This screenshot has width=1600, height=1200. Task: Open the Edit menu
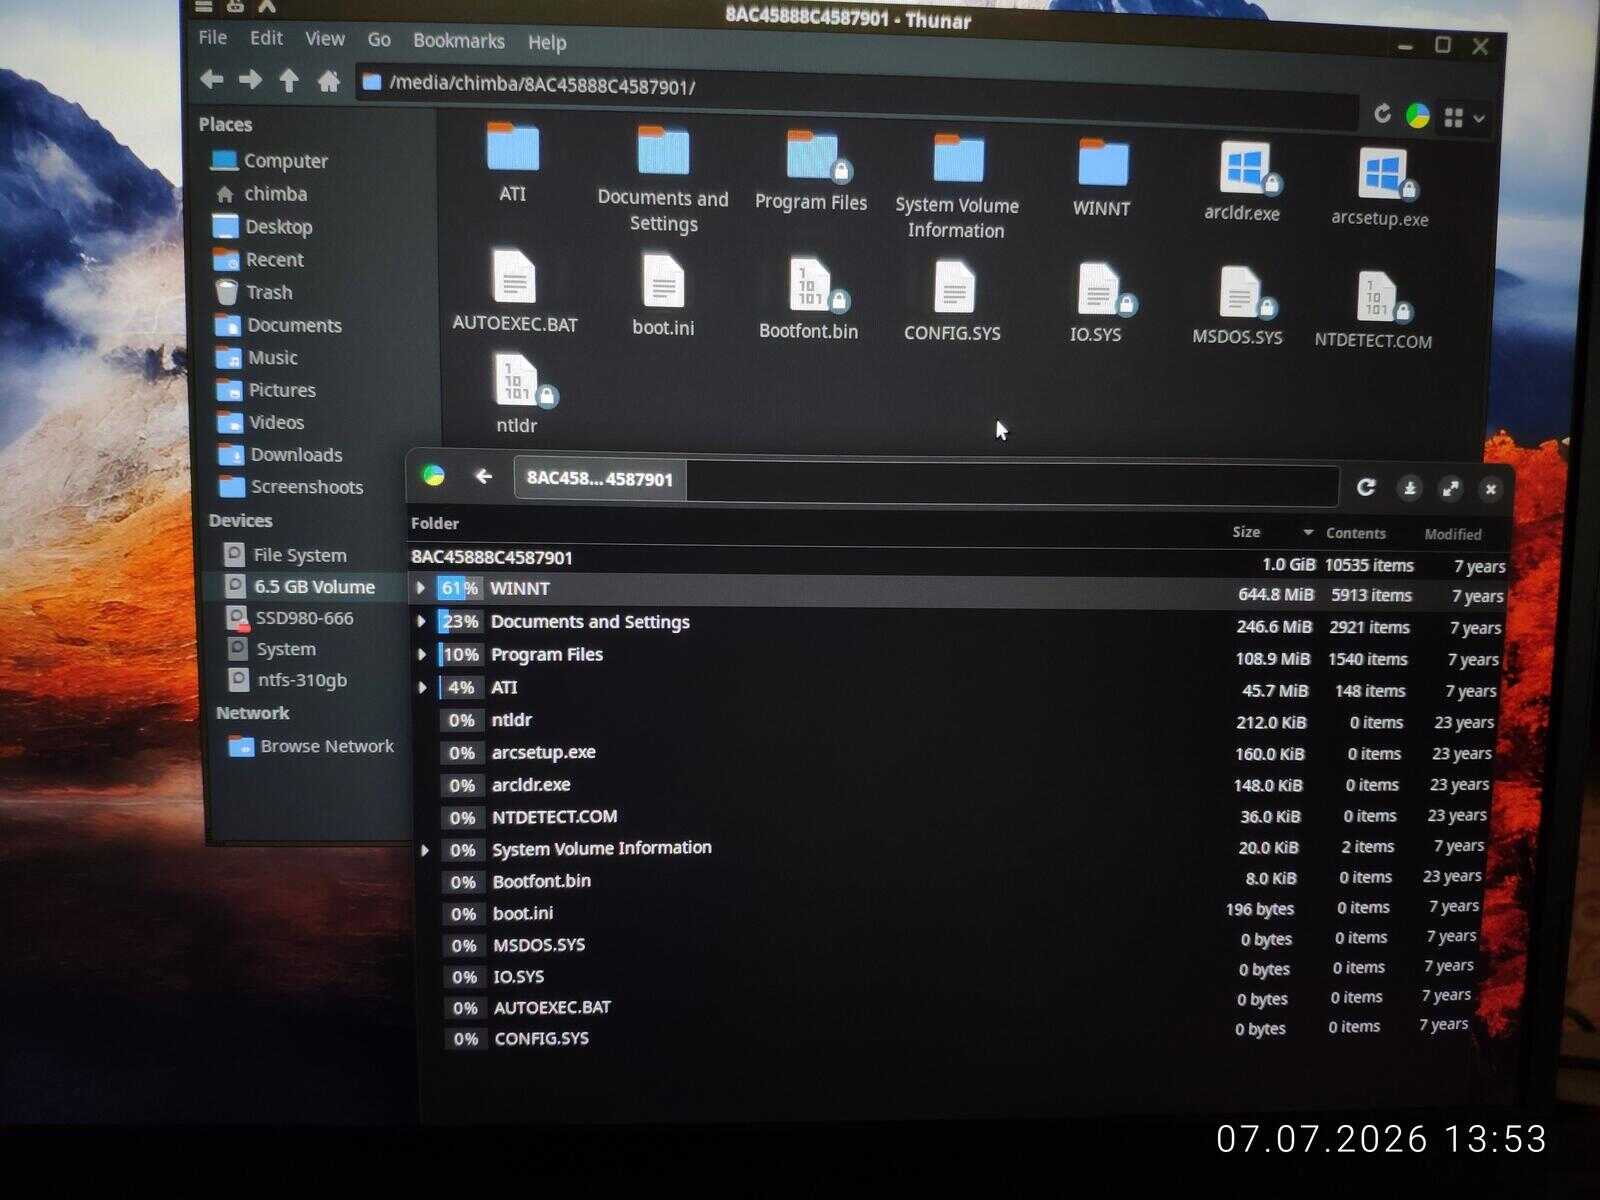pyautogui.click(x=266, y=38)
